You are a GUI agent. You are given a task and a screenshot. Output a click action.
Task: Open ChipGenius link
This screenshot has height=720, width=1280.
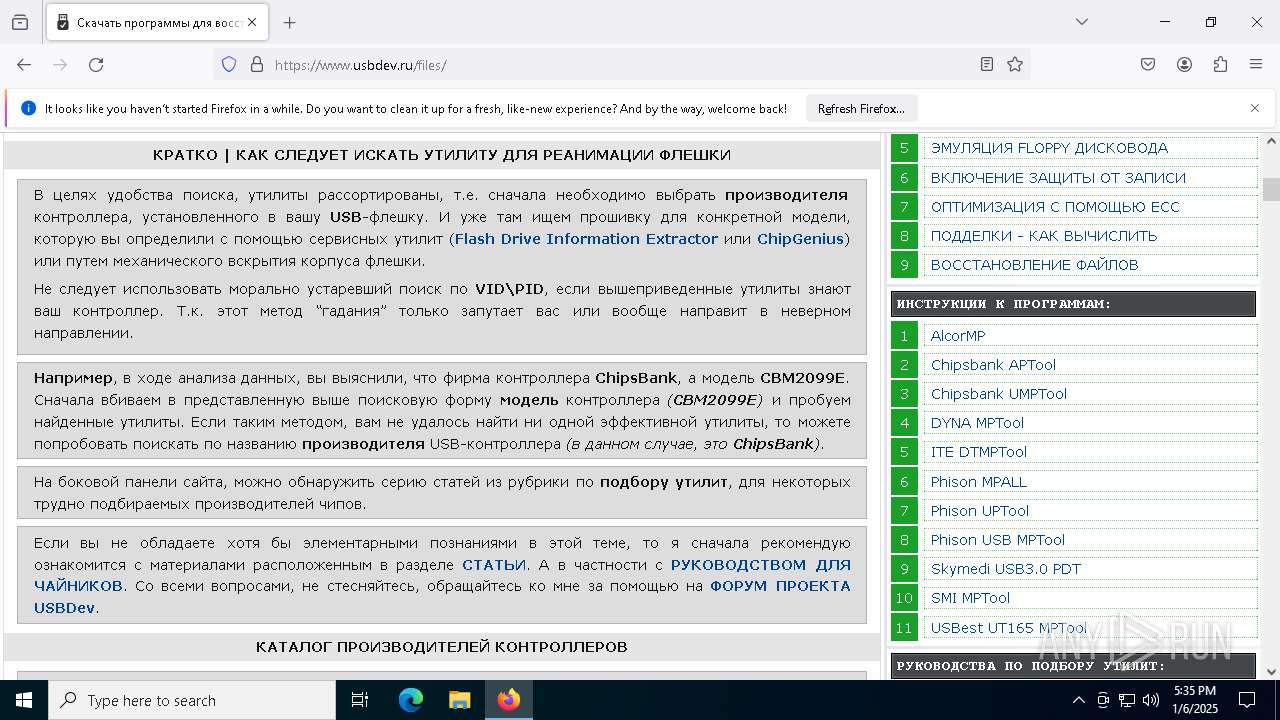(x=800, y=239)
